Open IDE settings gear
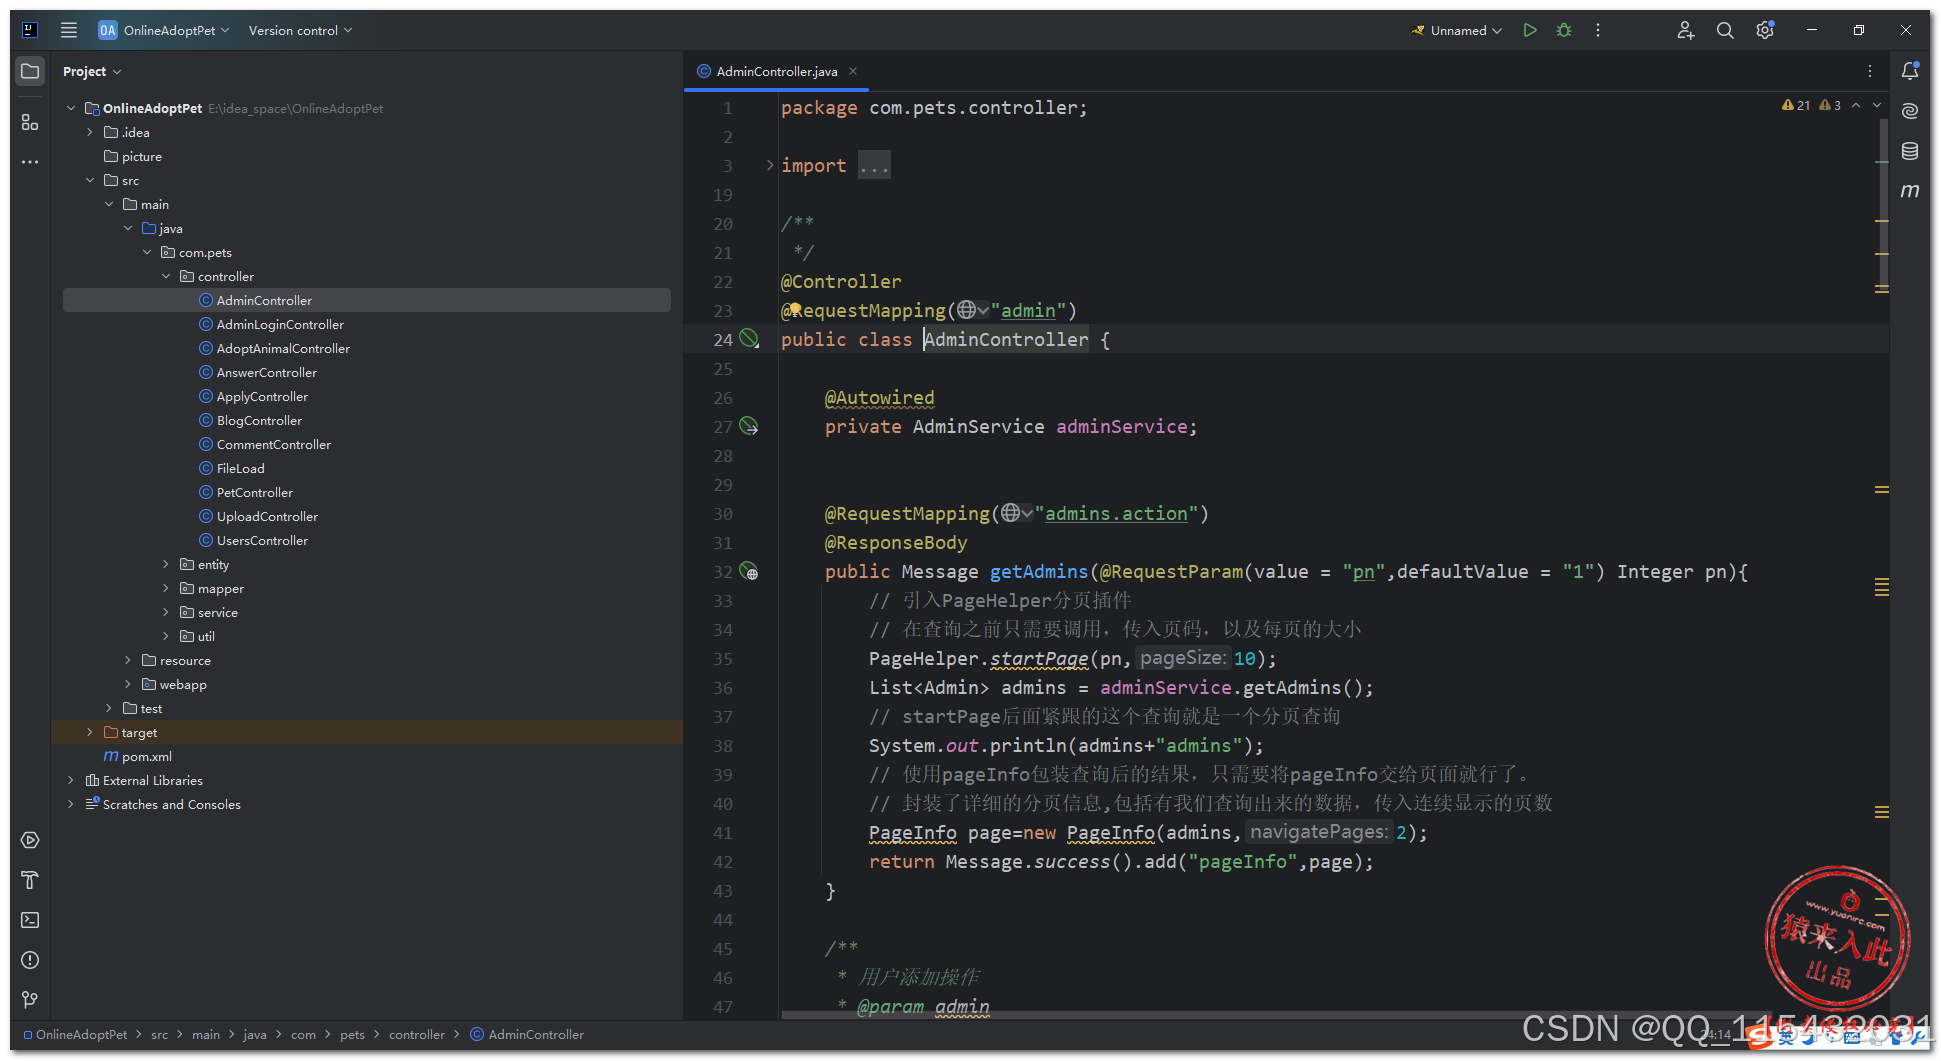1941x1061 pixels. 1765,30
